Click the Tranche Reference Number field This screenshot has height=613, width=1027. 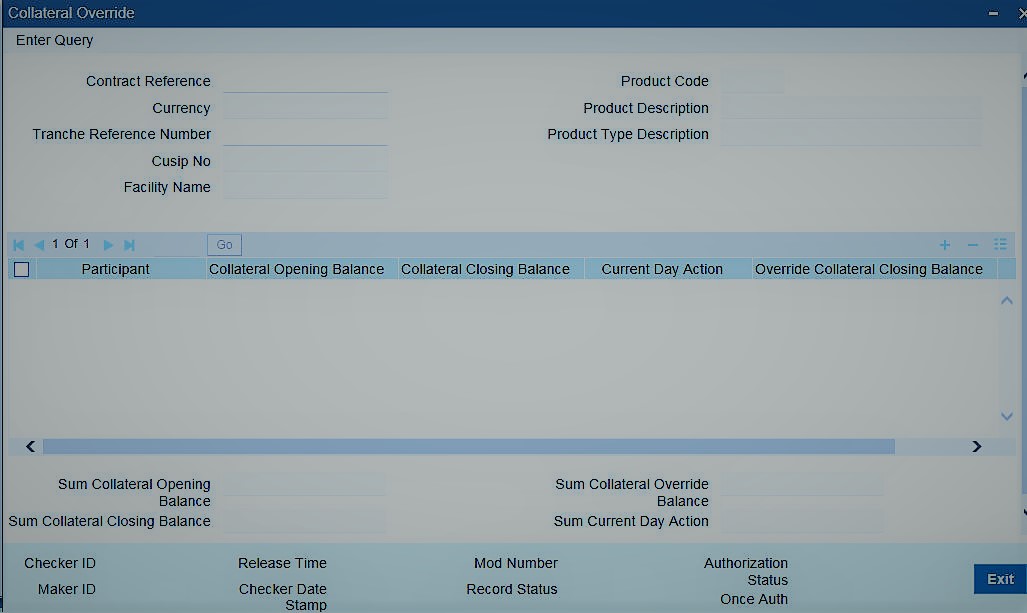(305, 134)
